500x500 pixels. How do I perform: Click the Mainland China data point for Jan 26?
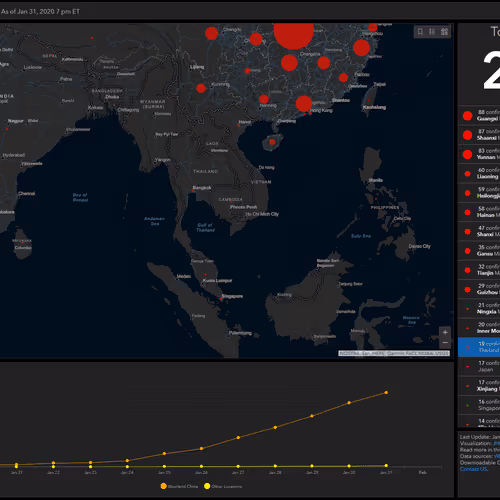201,449
